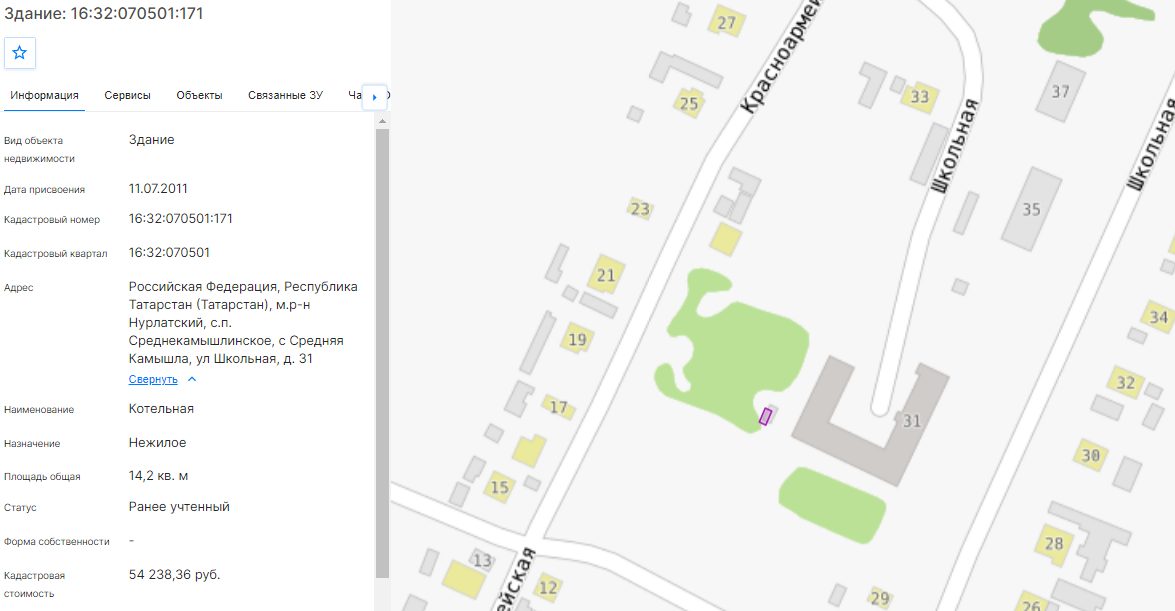Click building number 35 on the map
Screen dimensions: 1175x611
click(x=1032, y=210)
